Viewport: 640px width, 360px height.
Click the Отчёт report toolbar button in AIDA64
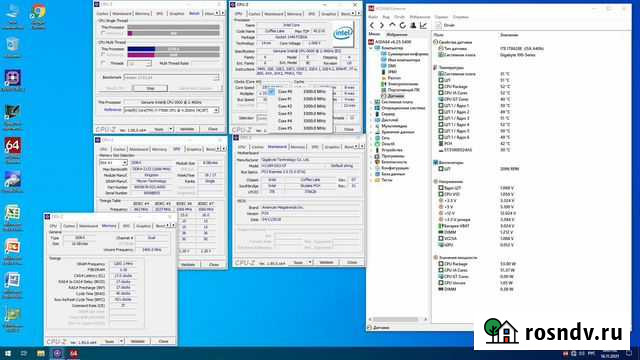point(445,25)
